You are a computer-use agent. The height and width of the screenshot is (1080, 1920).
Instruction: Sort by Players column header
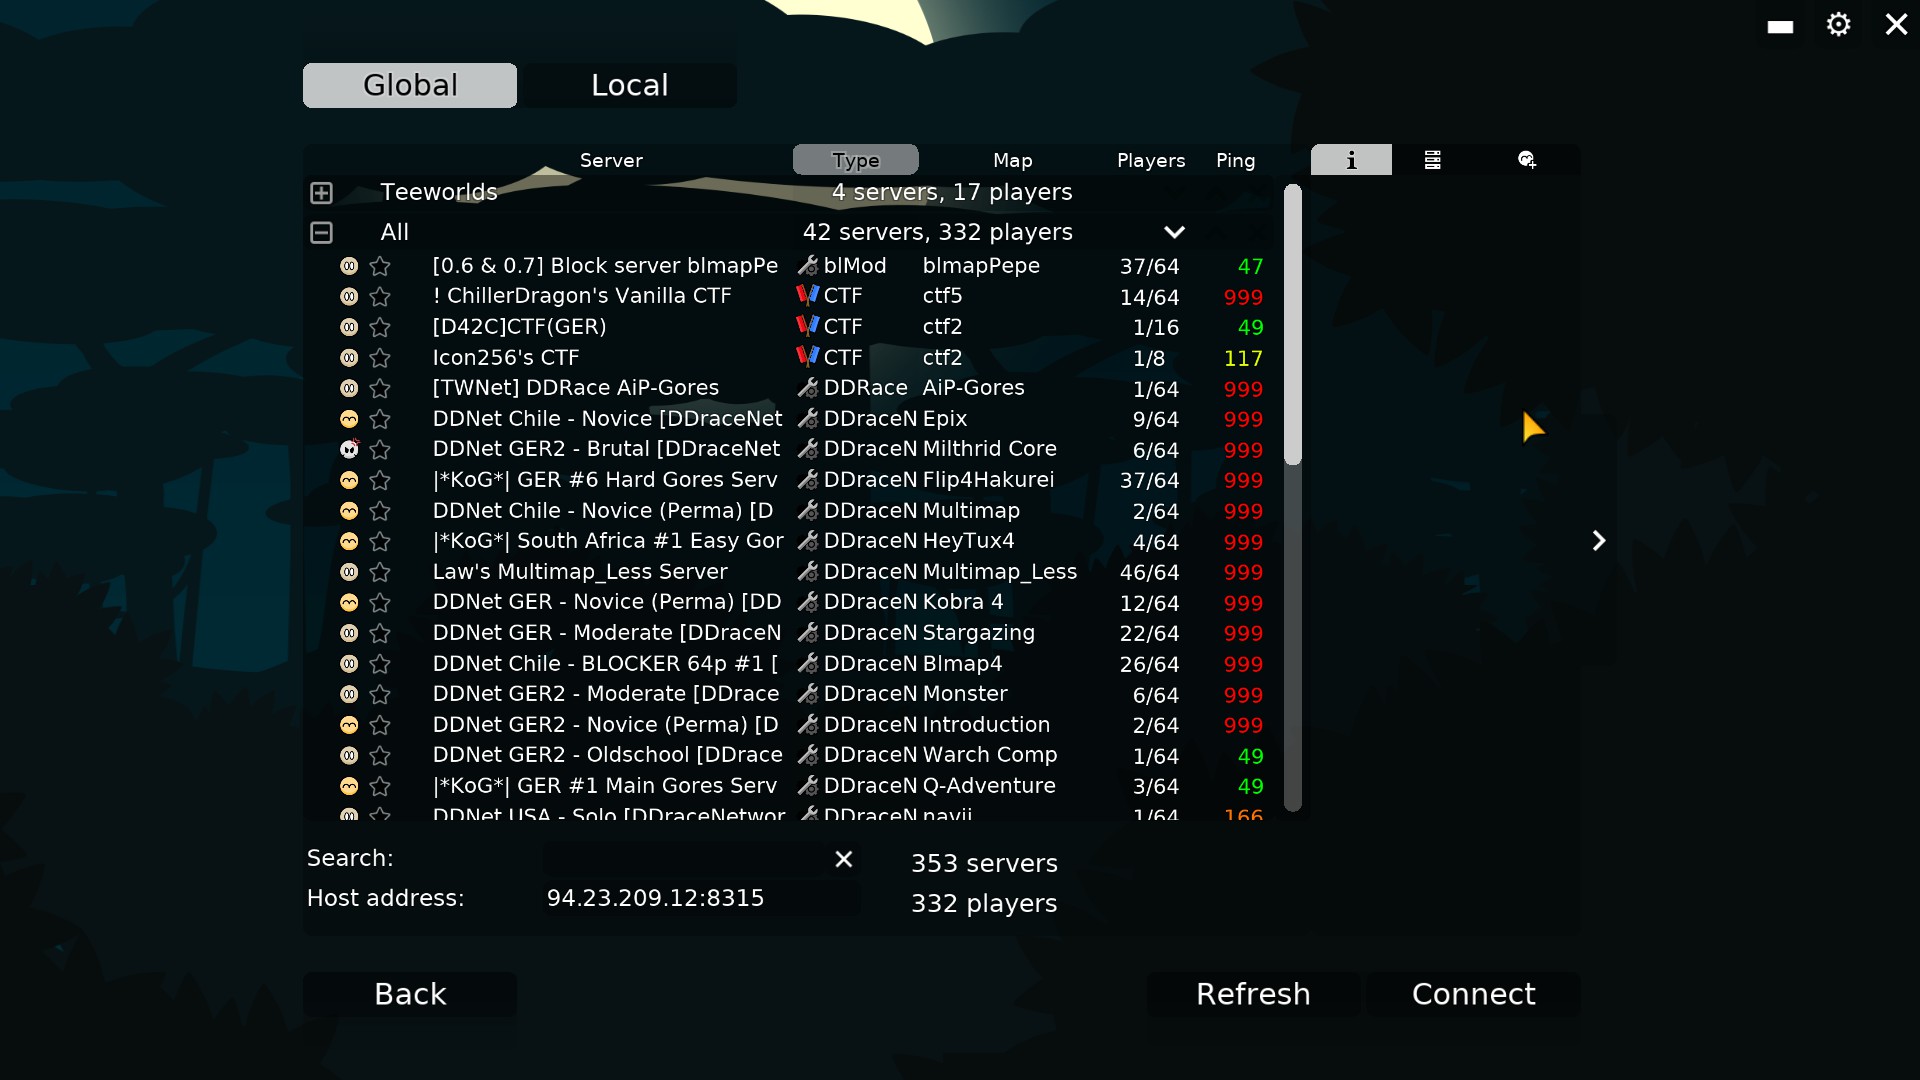pos(1151,160)
